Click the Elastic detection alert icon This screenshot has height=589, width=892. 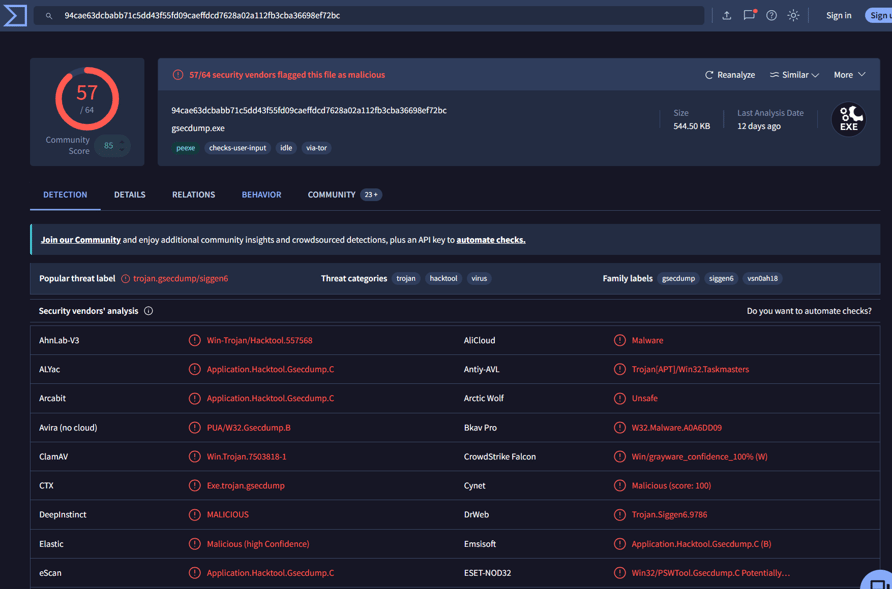click(195, 544)
